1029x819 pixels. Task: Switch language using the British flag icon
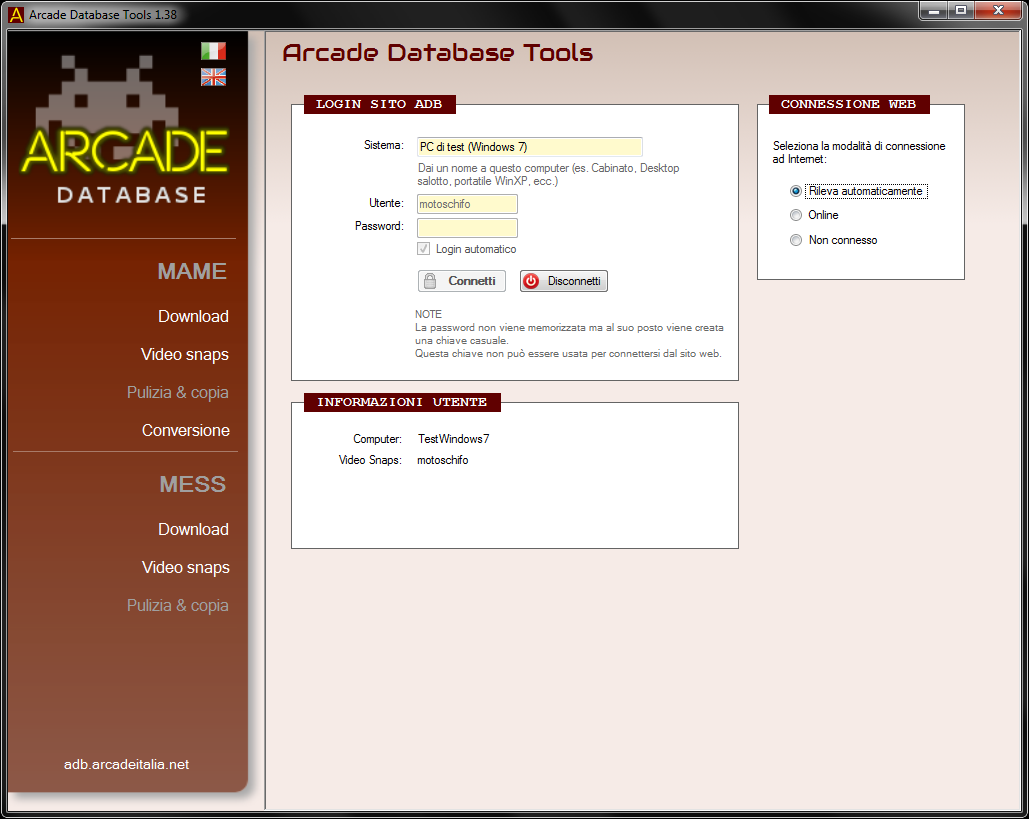pos(213,77)
